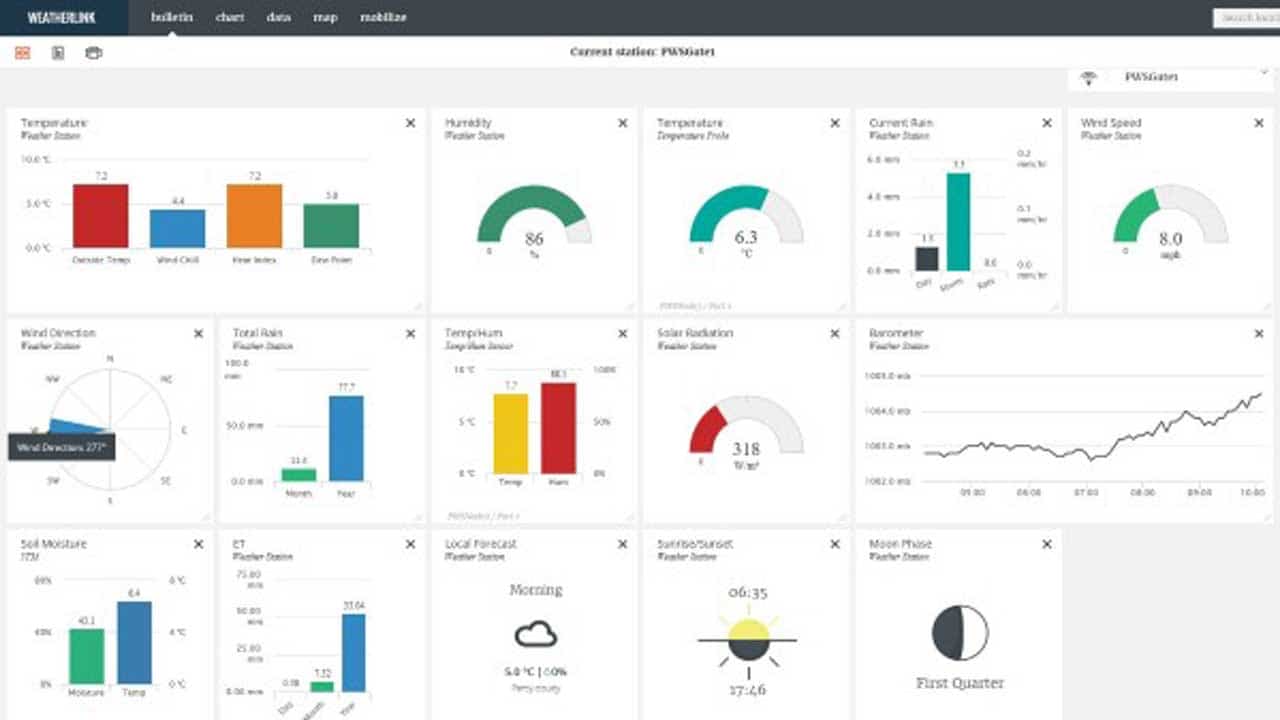Click the station signal icon beside PWSGate1
This screenshot has width=1280, height=720.
click(x=1089, y=78)
